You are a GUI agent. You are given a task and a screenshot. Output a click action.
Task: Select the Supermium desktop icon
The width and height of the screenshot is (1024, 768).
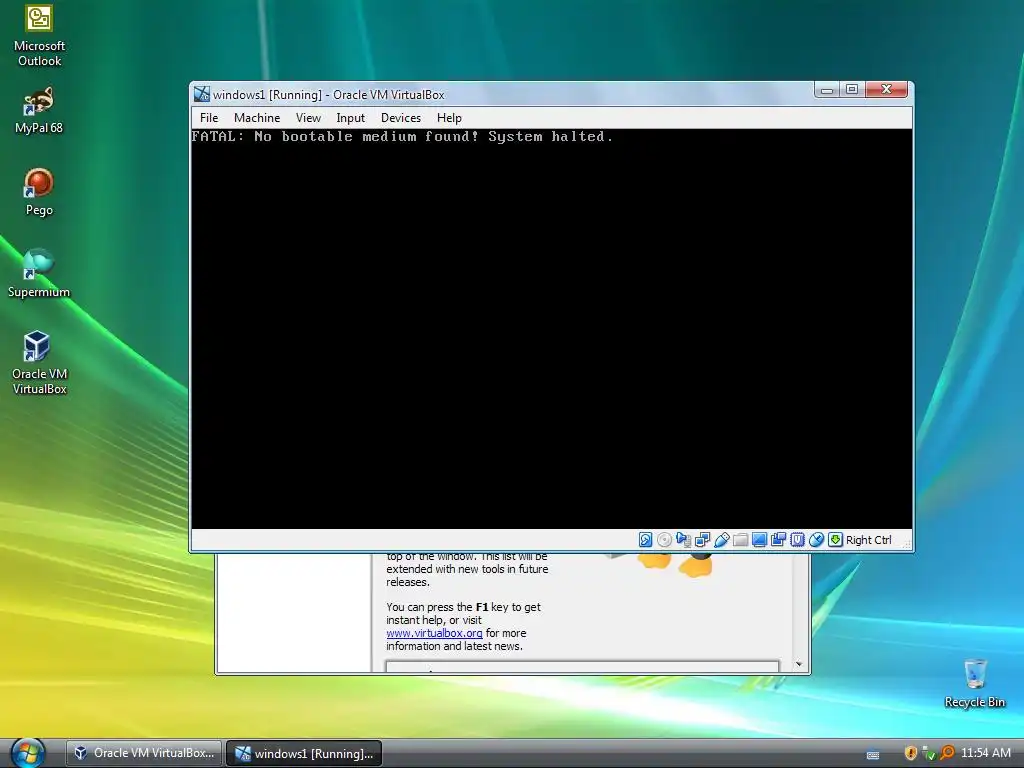pos(39,274)
